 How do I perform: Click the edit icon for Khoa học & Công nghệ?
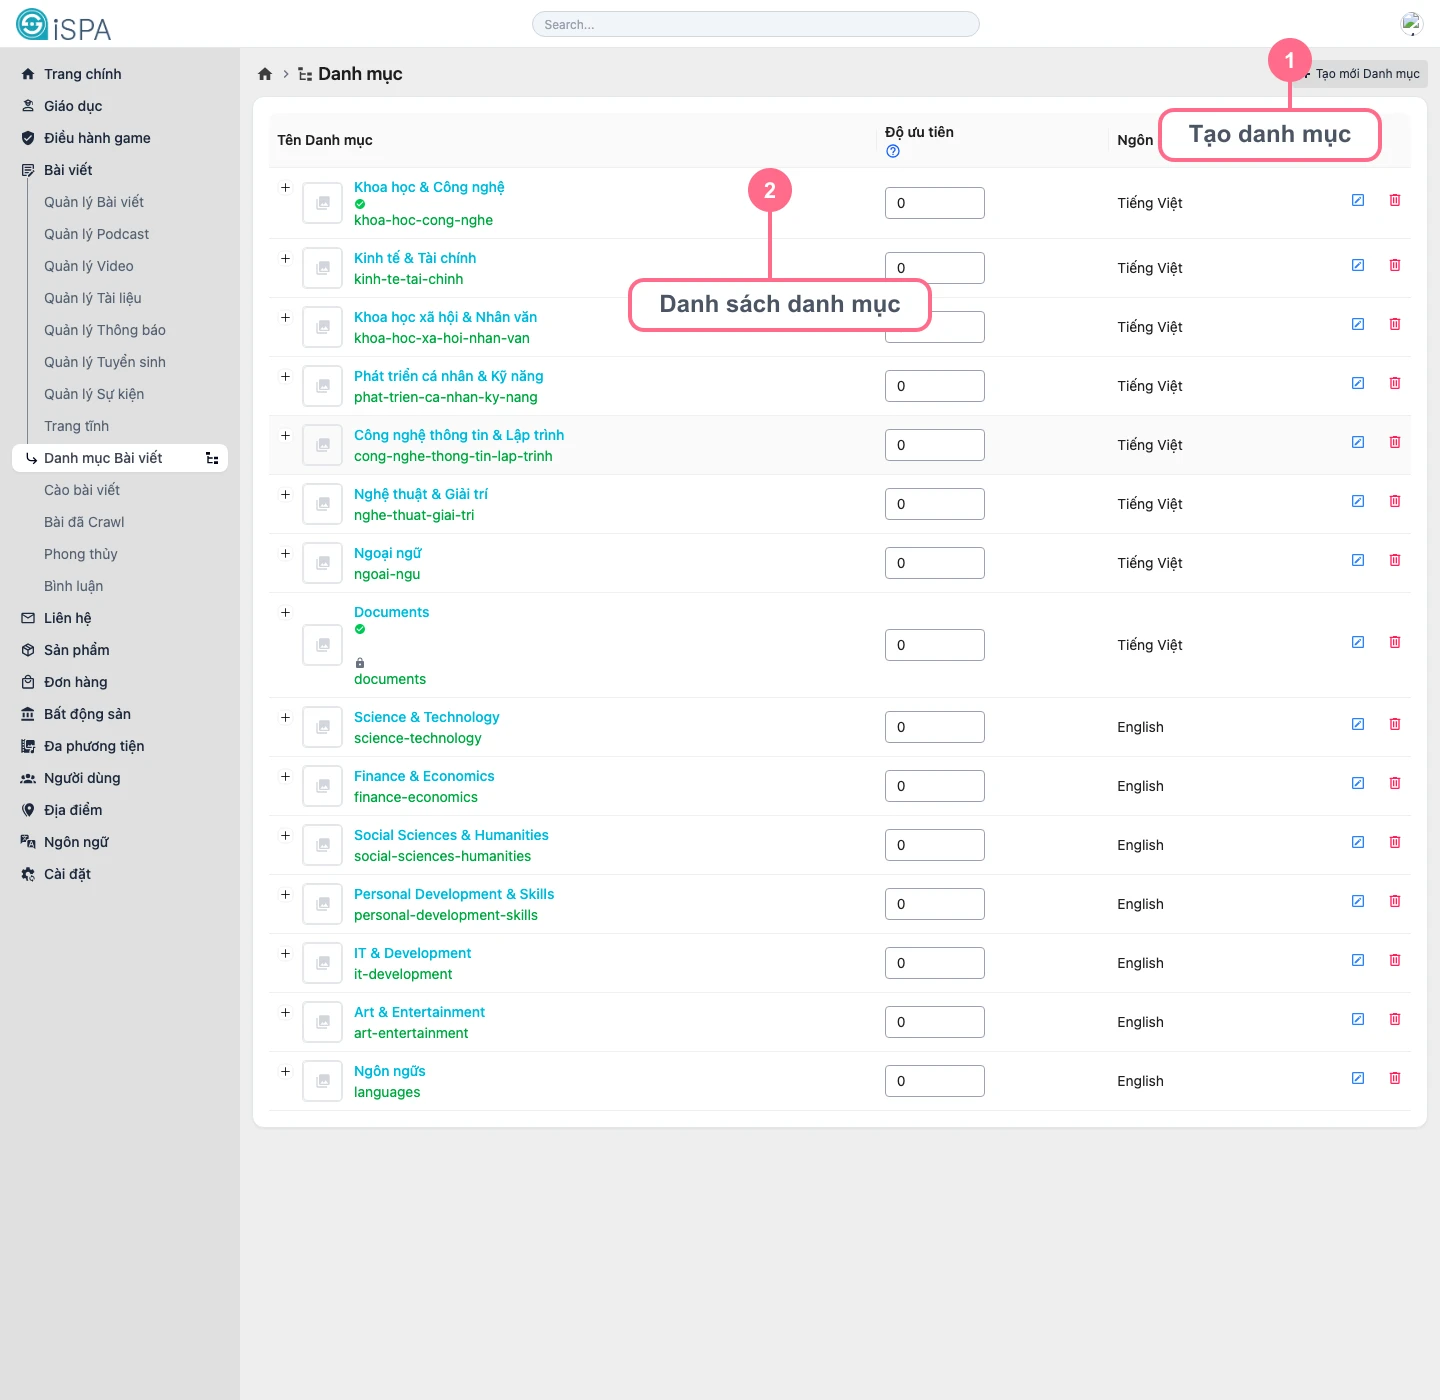(1358, 200)
